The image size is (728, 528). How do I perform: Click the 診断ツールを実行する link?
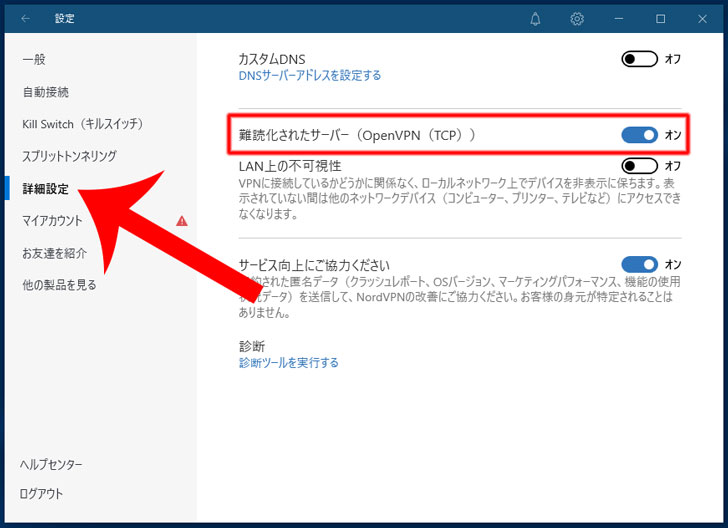pos(288,362)
